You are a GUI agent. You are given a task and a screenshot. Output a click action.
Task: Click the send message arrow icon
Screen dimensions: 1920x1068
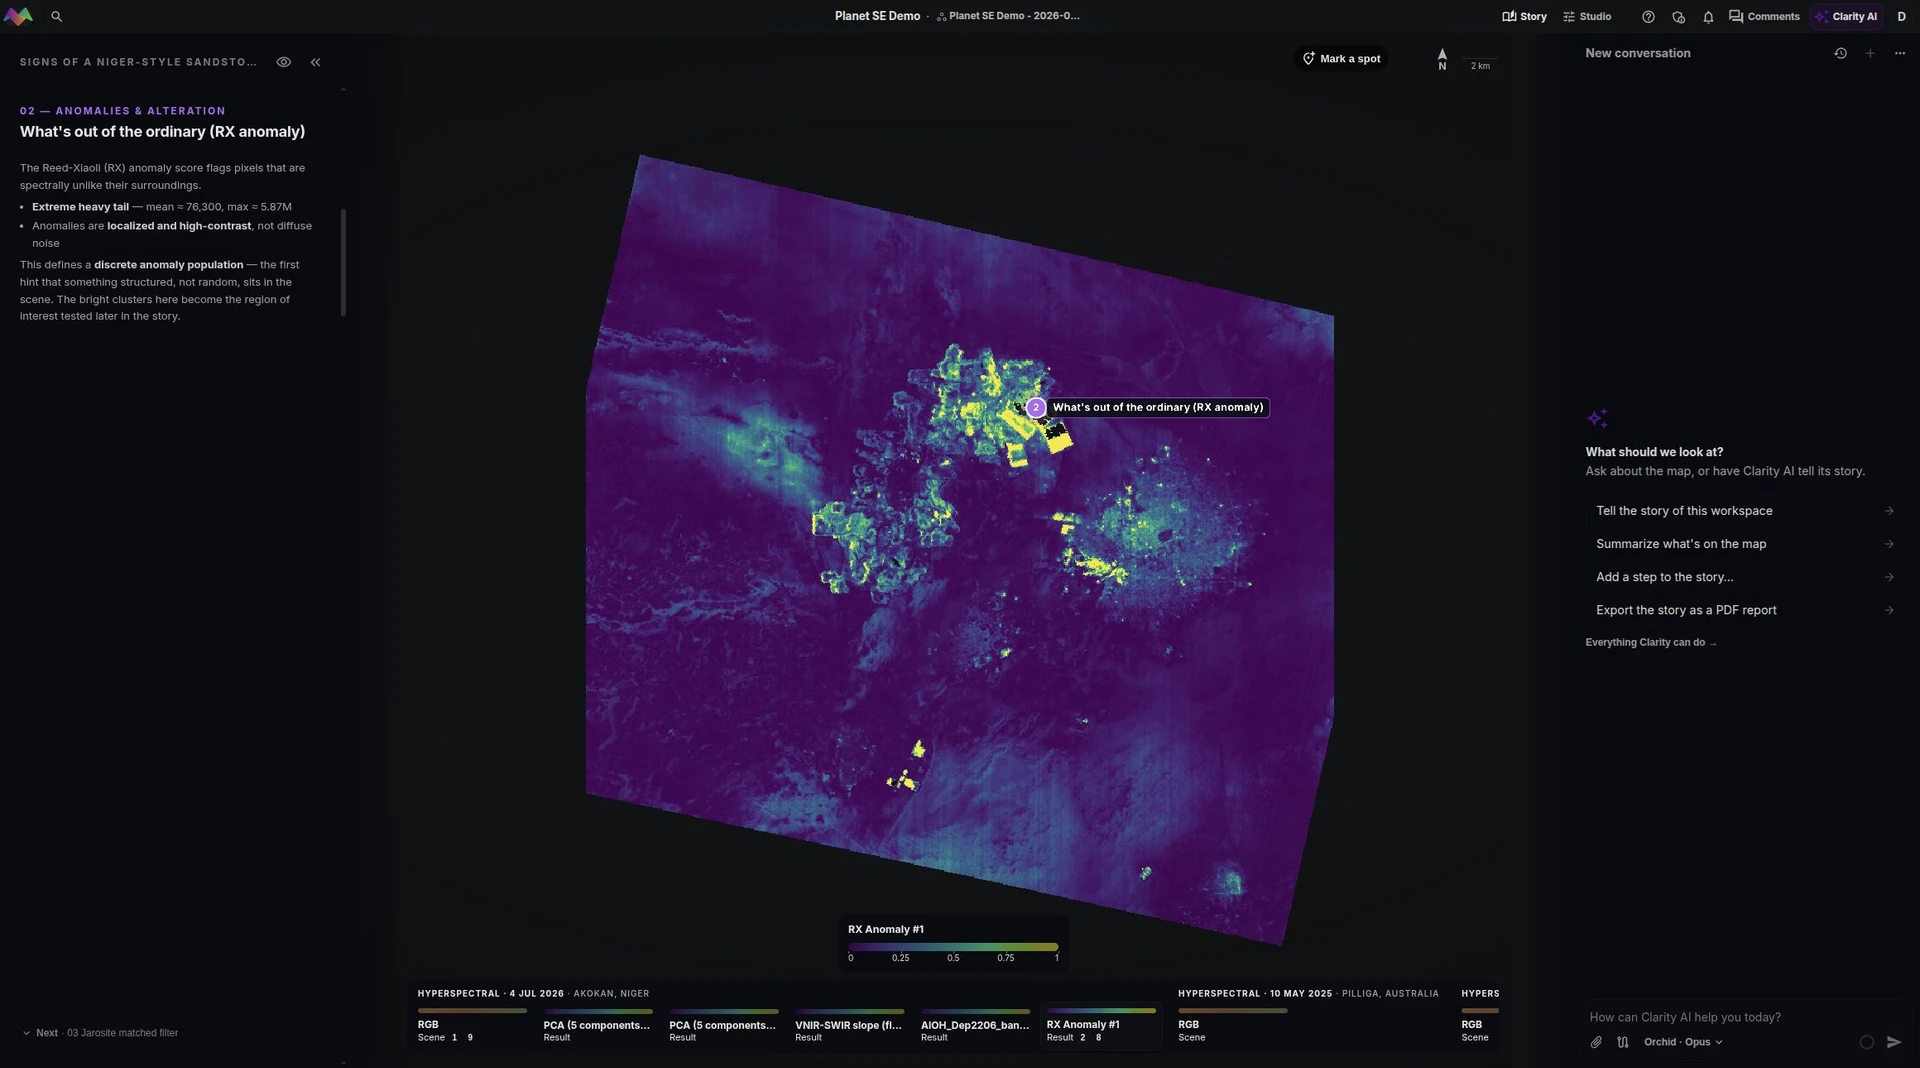(x=1894, y=1042)
